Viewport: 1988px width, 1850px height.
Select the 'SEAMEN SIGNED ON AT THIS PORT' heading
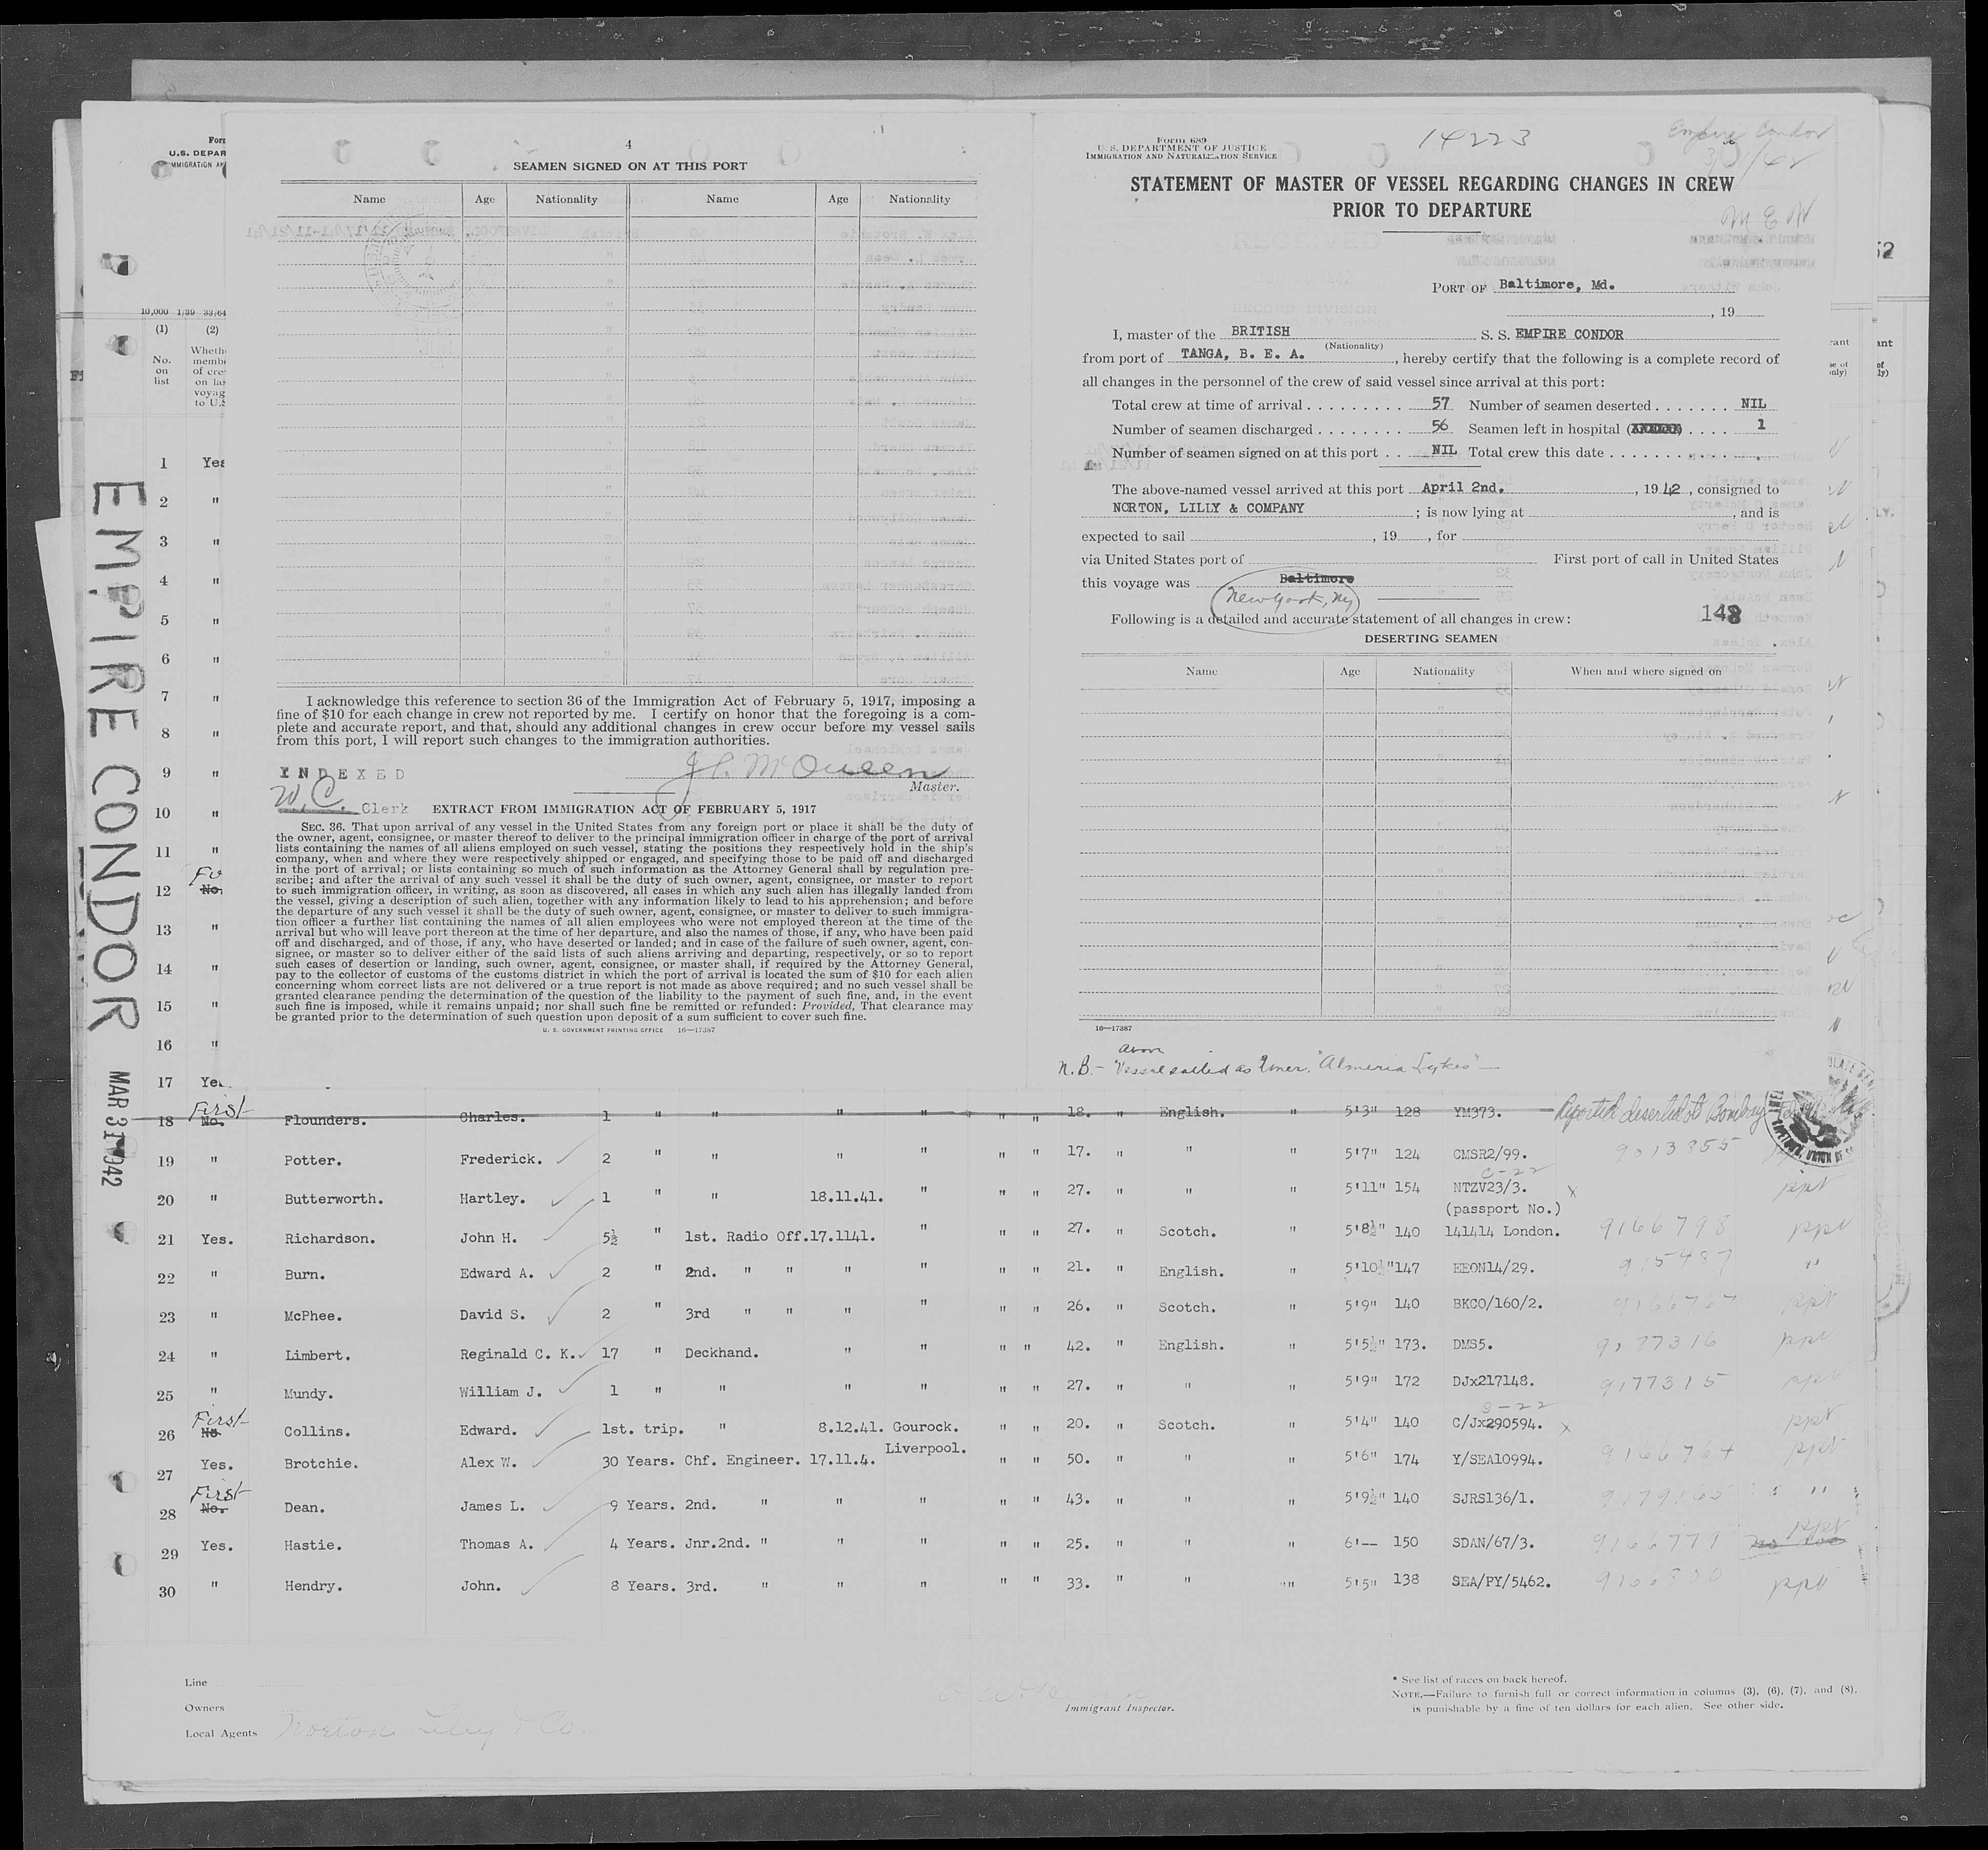coord(629,166)
